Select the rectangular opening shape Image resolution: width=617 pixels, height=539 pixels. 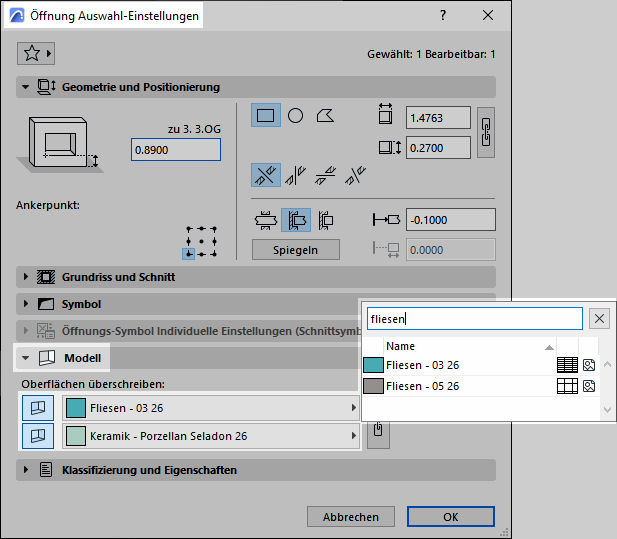[x=266, y=115]
